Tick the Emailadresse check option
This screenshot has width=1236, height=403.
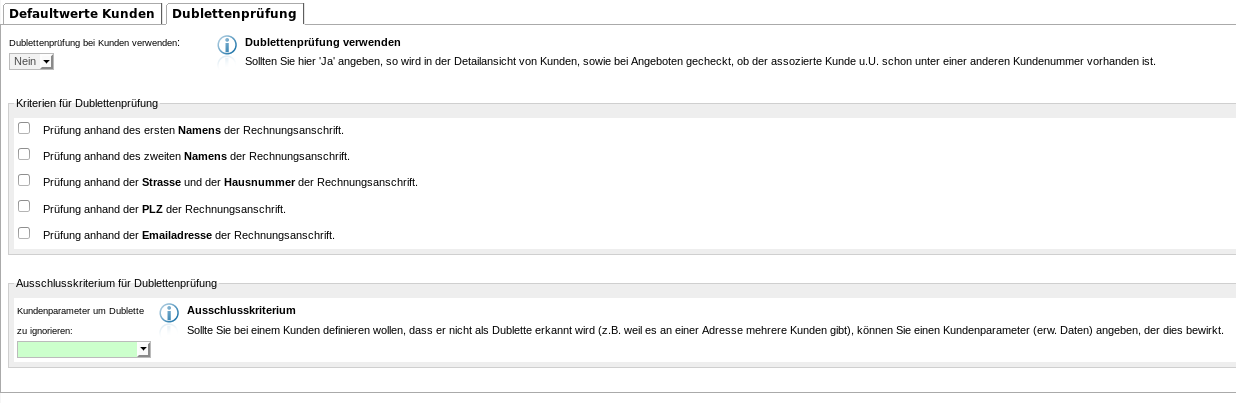pyautogui.click(x=24, y=233)
